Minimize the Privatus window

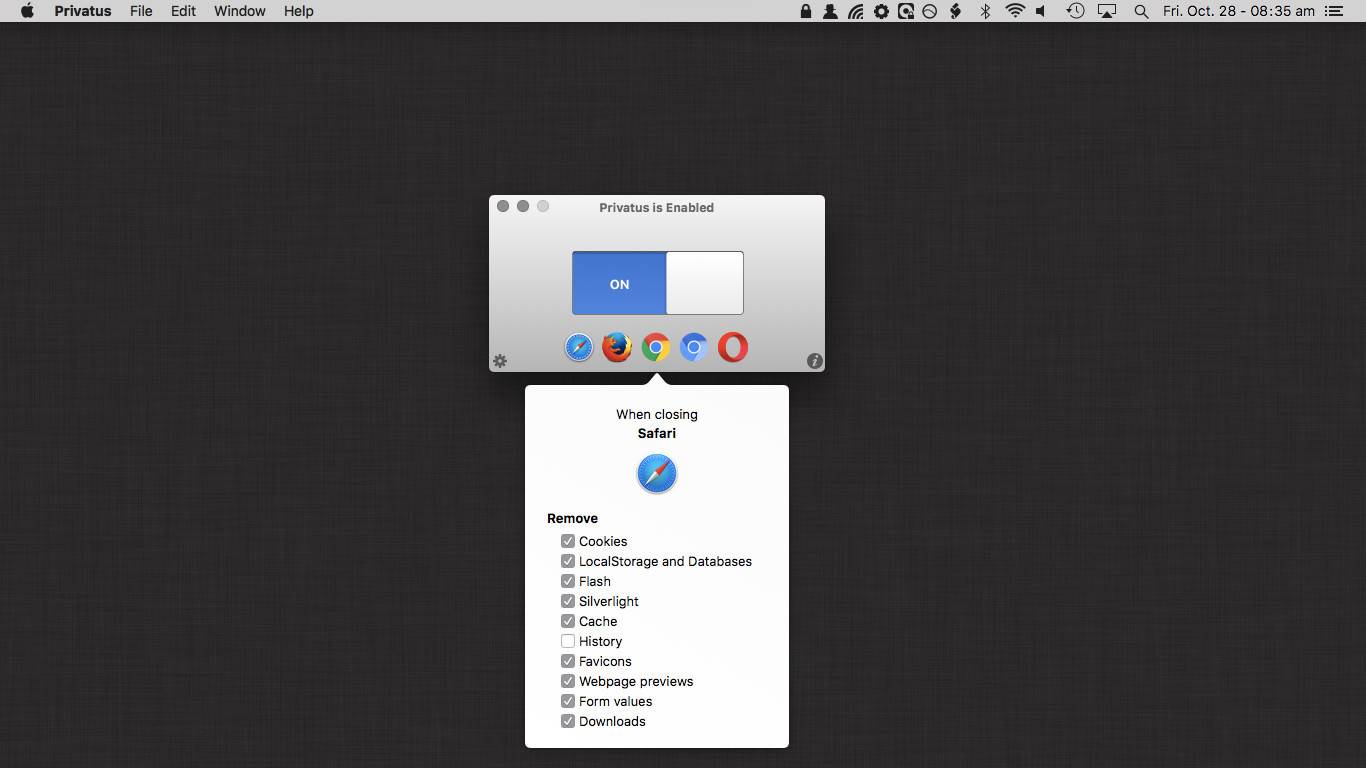[x=523, y=206]
